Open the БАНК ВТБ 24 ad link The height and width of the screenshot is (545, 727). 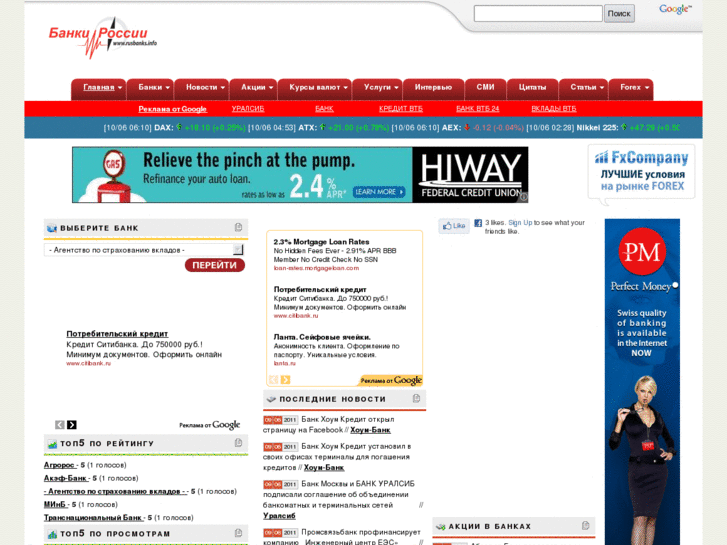coord(478,109)
